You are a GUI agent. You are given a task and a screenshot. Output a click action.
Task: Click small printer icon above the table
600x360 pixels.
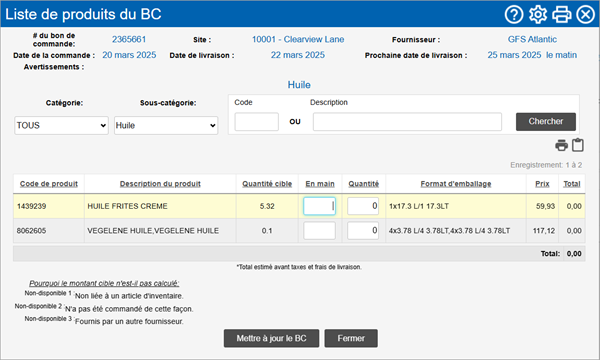click(561, 145)
